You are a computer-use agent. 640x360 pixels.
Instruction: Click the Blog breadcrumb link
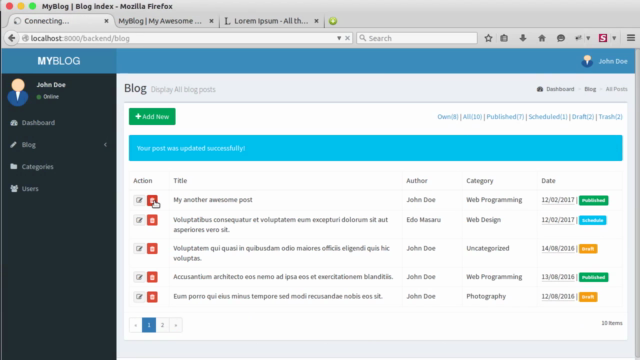(x=590, y=89)
